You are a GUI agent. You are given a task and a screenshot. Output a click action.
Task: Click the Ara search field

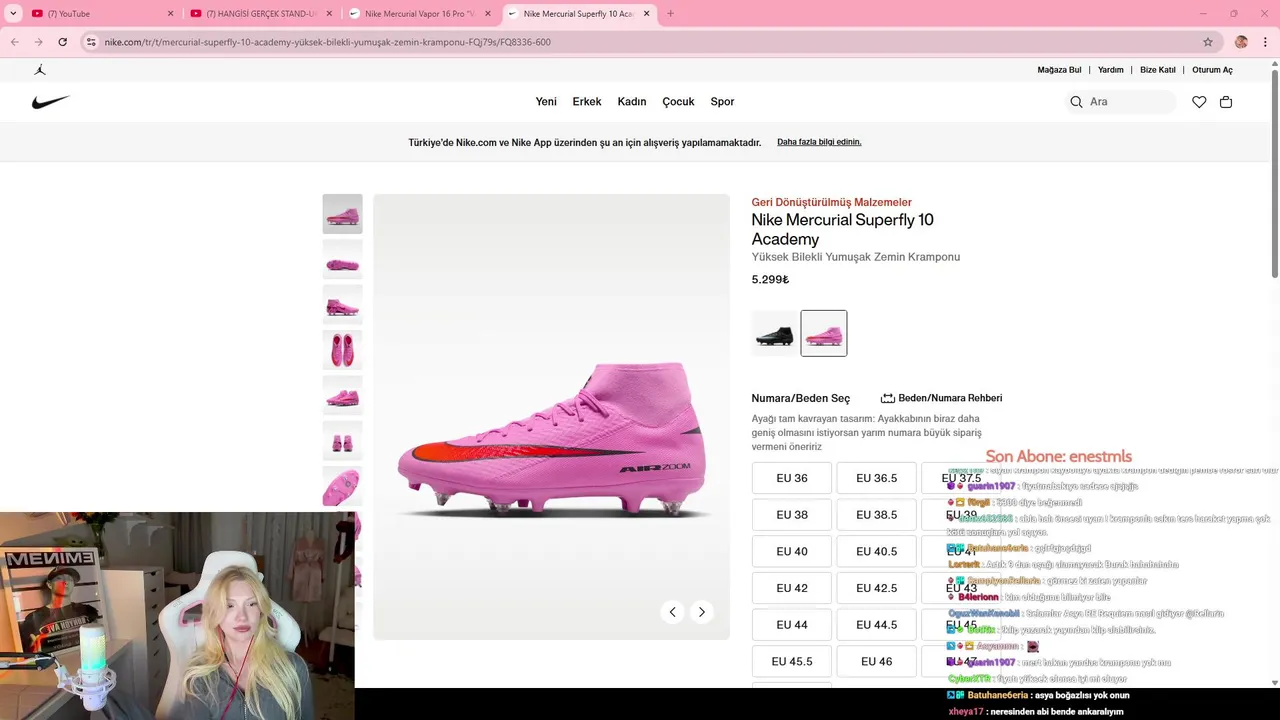click(1120, 102)
